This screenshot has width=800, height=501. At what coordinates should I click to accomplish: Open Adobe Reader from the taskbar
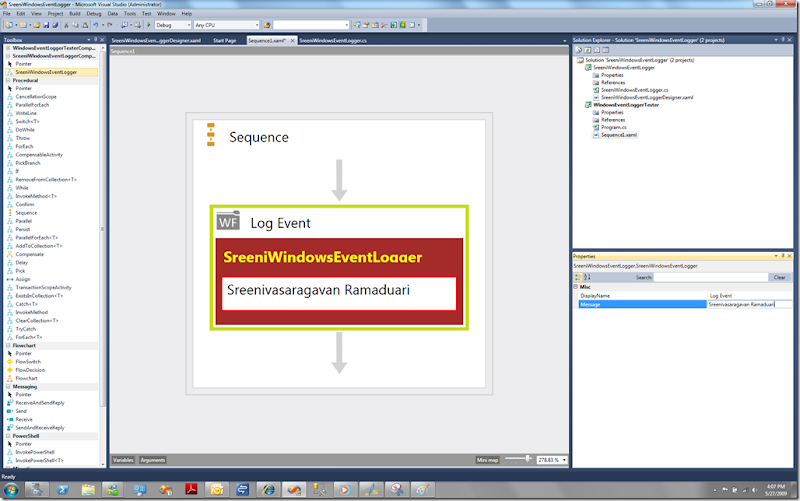[191, 490]
